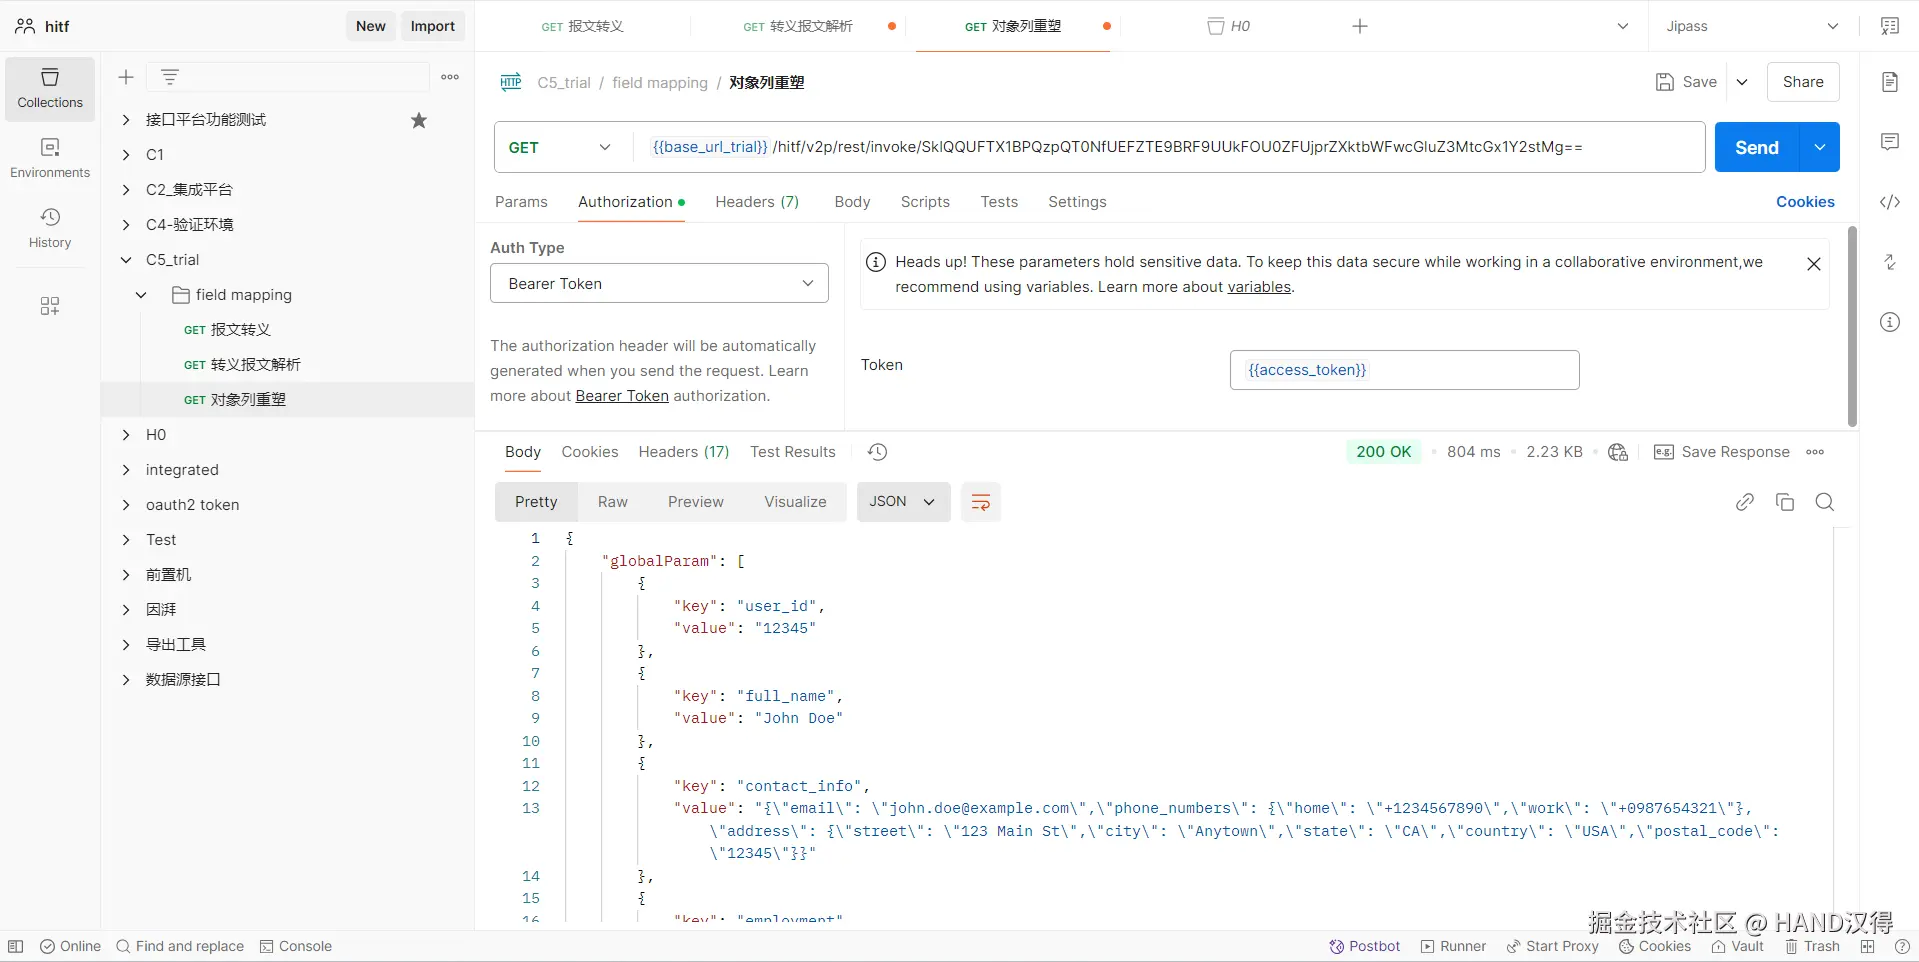The height and width of the screenshot is (962, 1919).
Task: Open the Auth Type Bearer Token dropdown
Action: (659, 284)
